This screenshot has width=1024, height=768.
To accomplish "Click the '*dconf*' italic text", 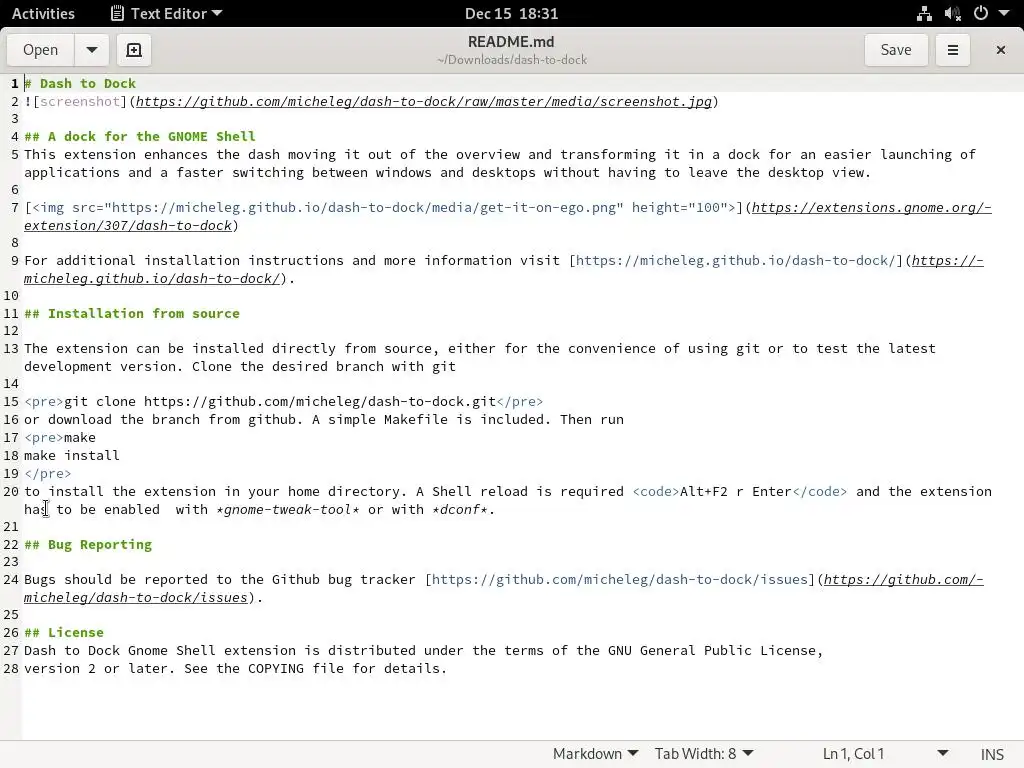I will click(460, 509).
